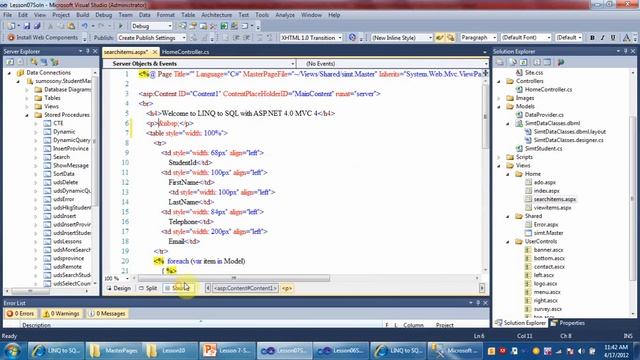Click the 0 Warnings filter button

point(61,313)
